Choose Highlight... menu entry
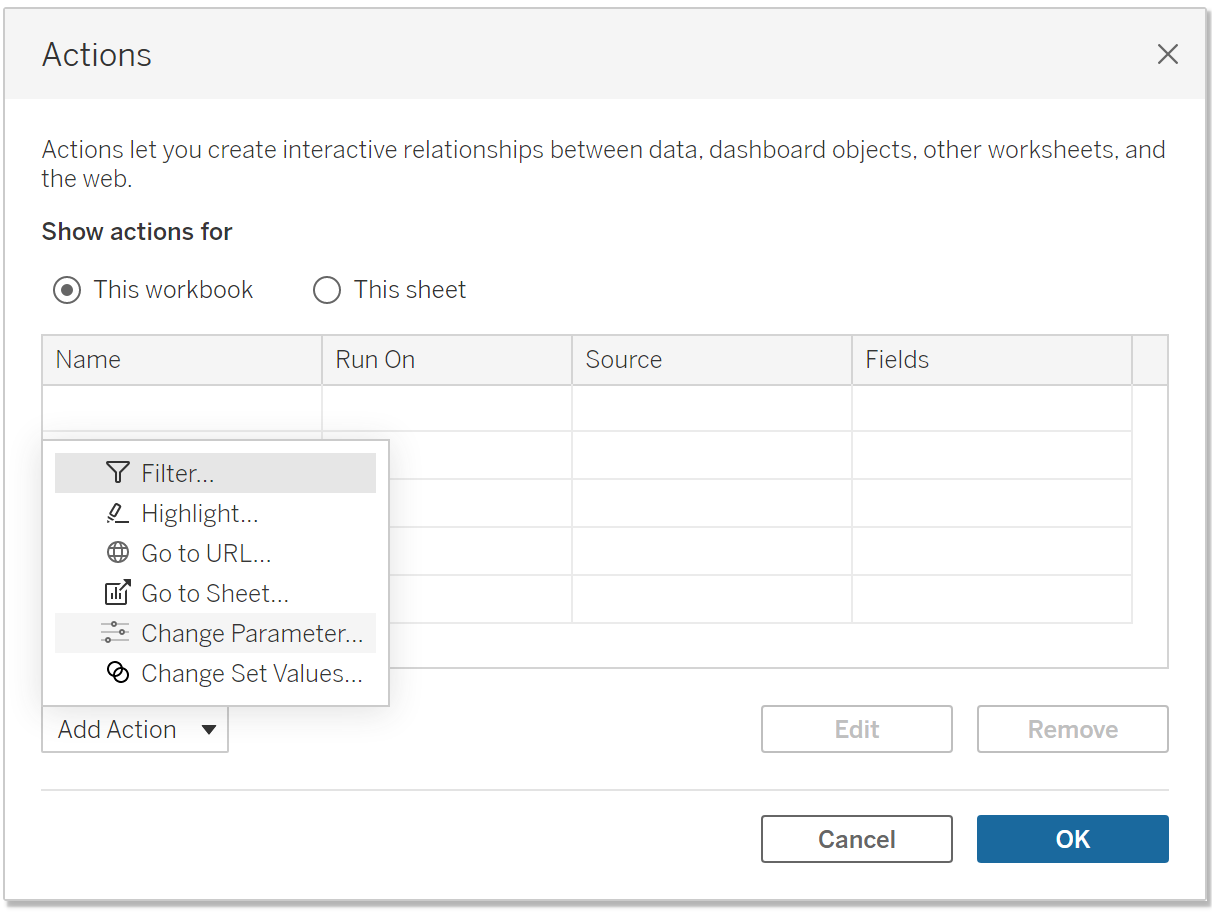 coord(200,514)
